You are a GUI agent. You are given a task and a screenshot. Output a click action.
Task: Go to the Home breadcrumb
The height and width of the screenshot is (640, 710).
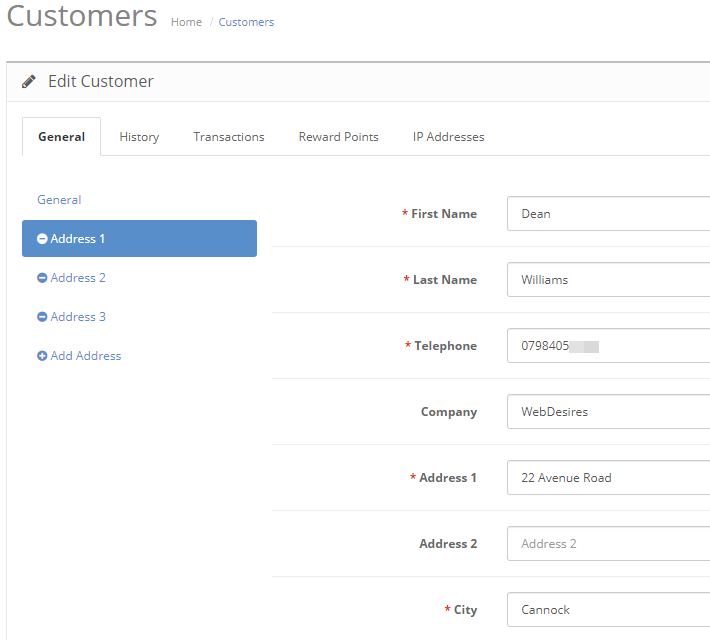186,22
